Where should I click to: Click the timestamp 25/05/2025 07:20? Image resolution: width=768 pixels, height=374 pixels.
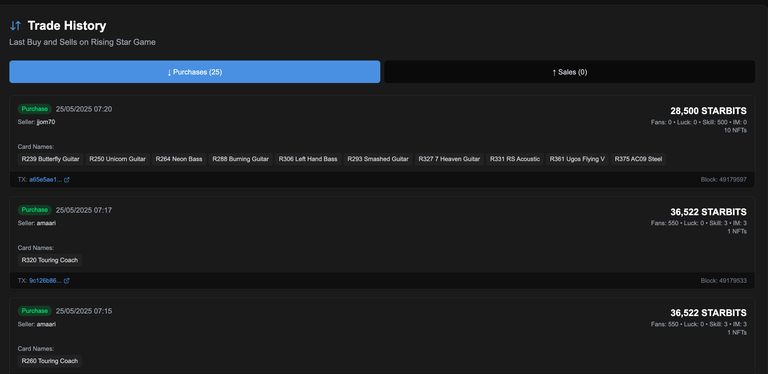84,109
